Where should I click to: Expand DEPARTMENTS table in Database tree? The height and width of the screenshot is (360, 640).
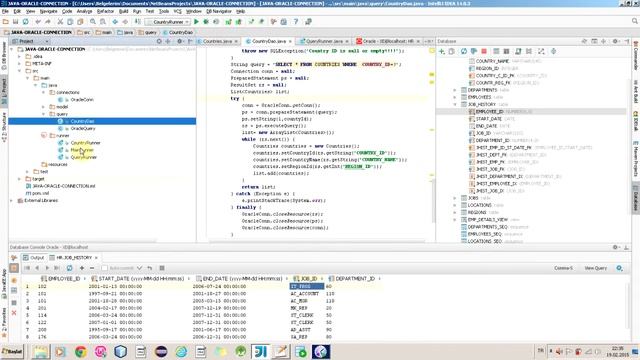click(455, 90)
